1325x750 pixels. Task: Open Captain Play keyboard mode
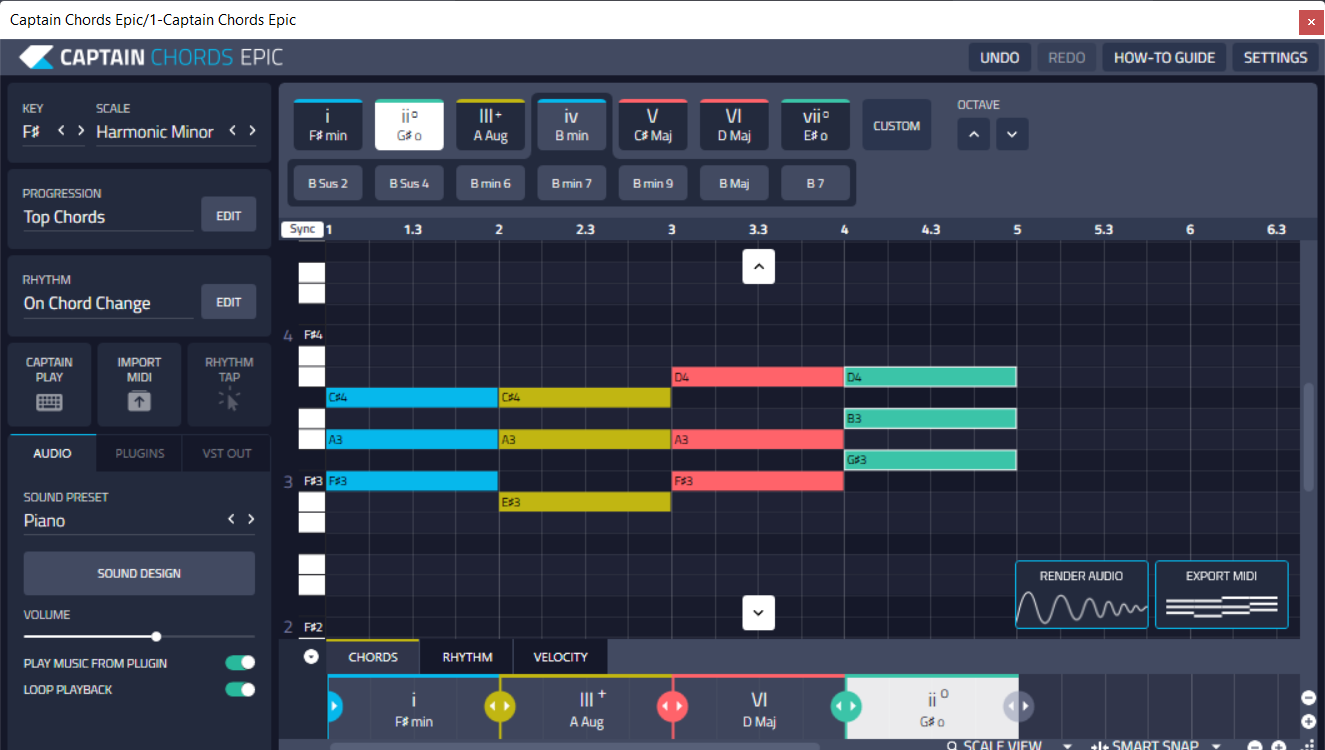pos(49,385)
